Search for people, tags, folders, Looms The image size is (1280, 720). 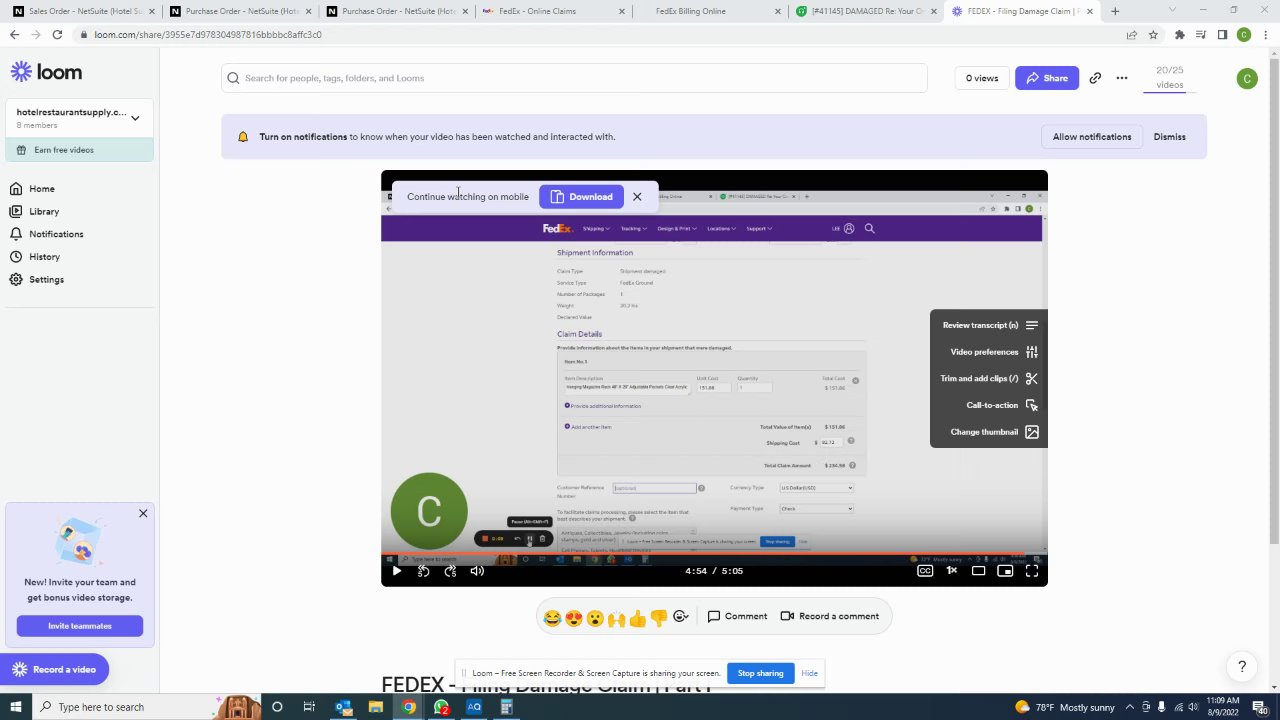click(x=574, y=78)
